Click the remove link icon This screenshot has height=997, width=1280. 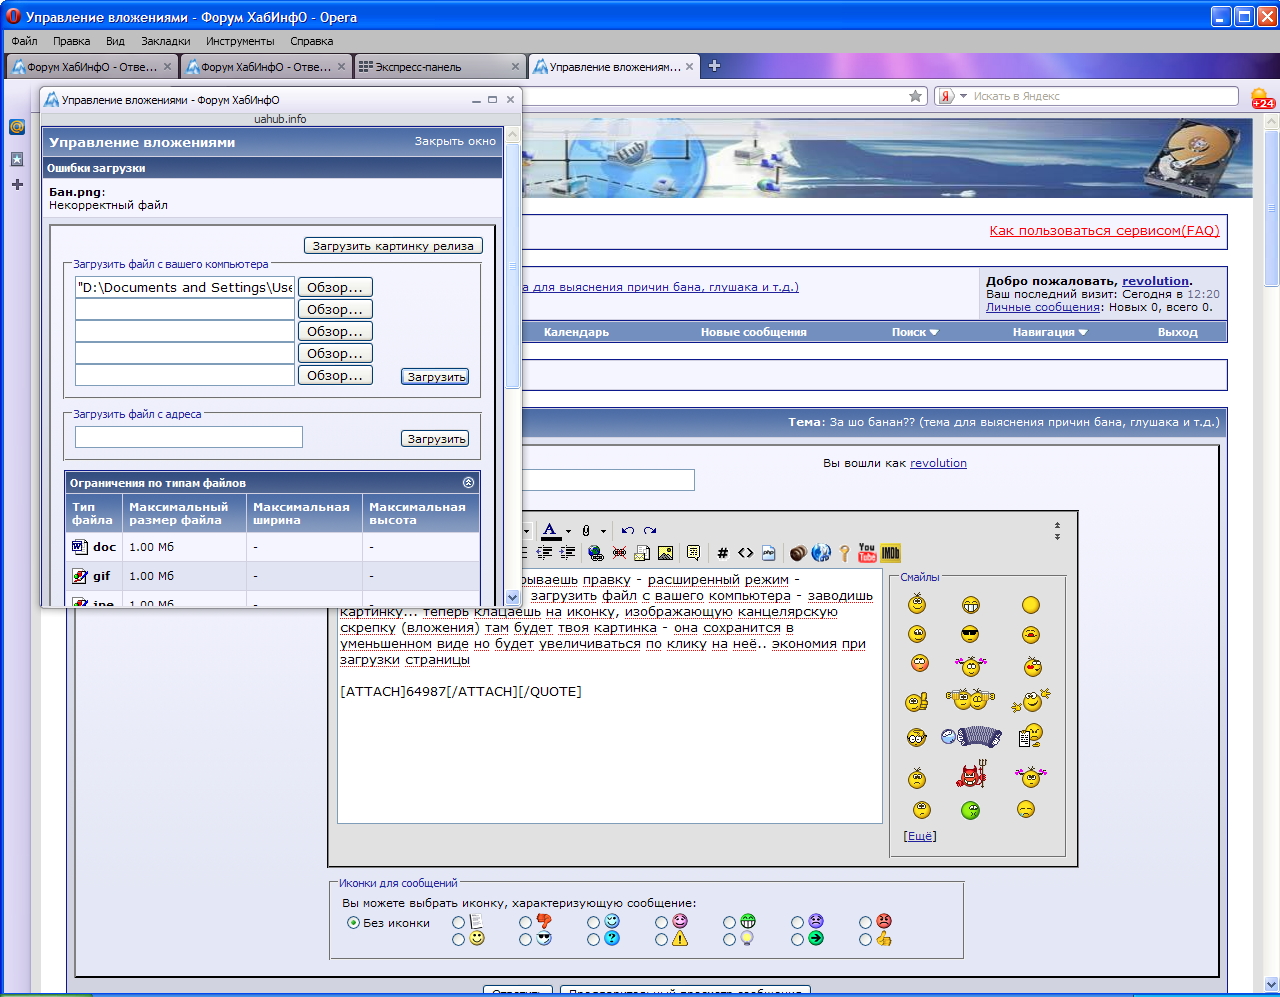coord(619,553)
